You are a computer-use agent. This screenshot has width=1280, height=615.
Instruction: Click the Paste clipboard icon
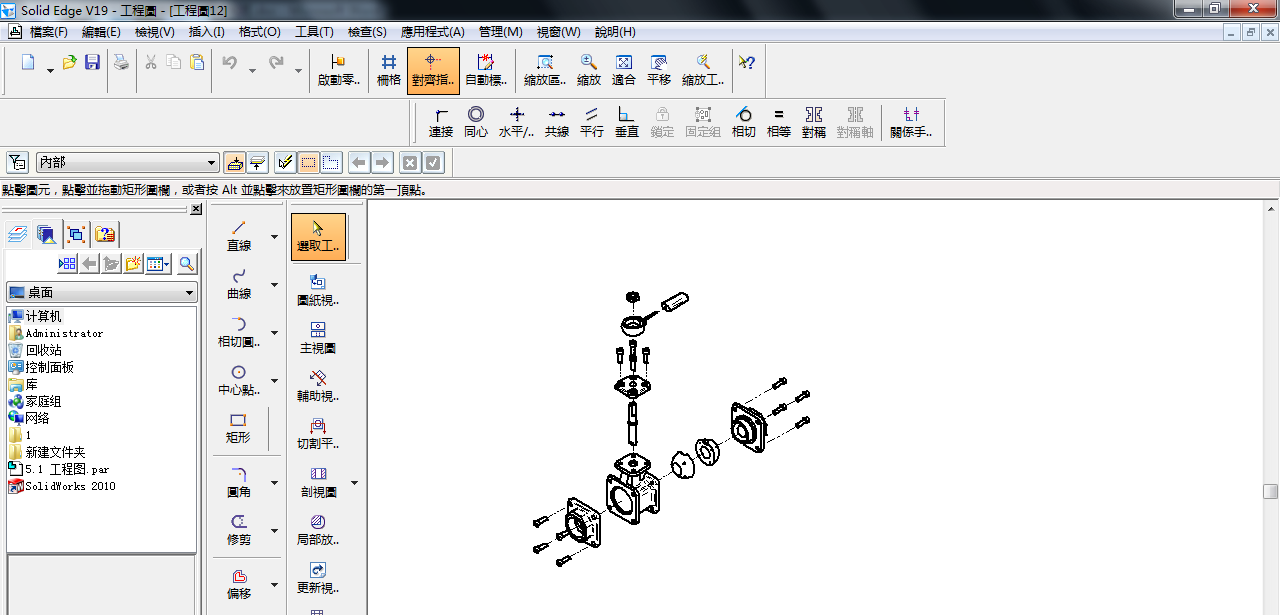click(x=197, y=63)
